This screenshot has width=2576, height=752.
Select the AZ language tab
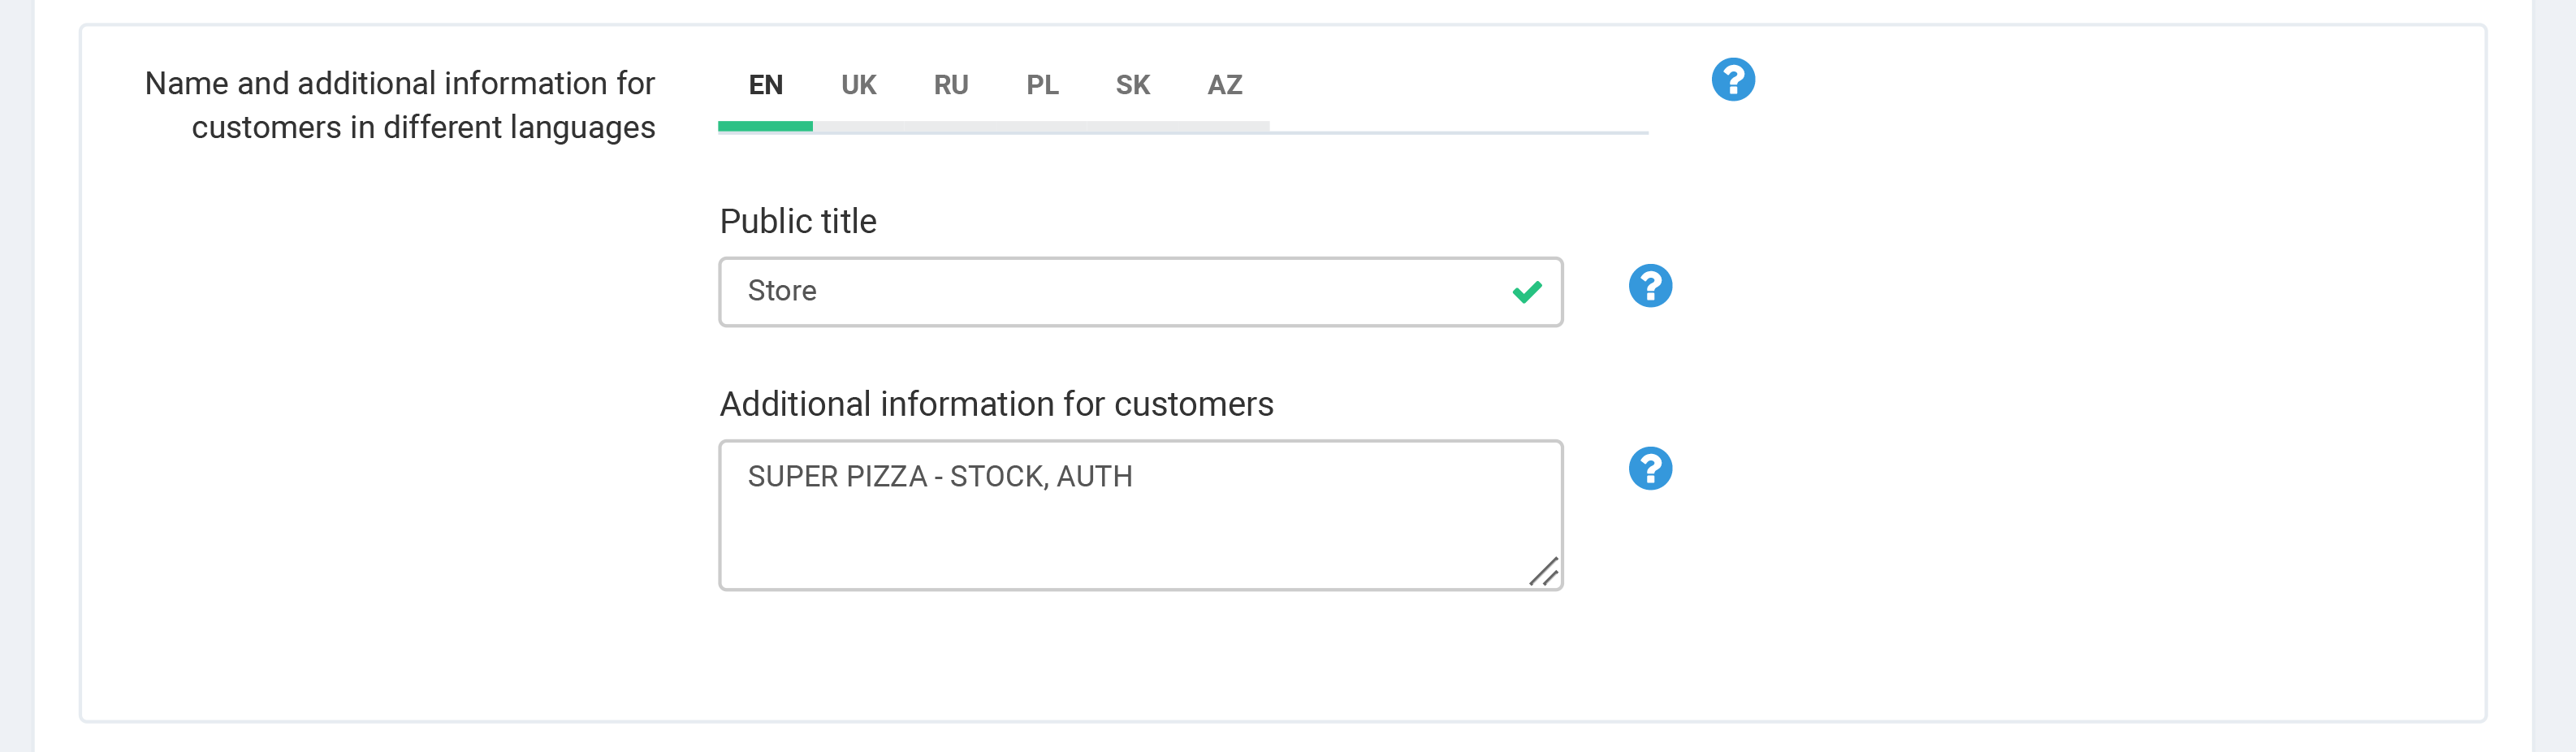coord(1224,85)
